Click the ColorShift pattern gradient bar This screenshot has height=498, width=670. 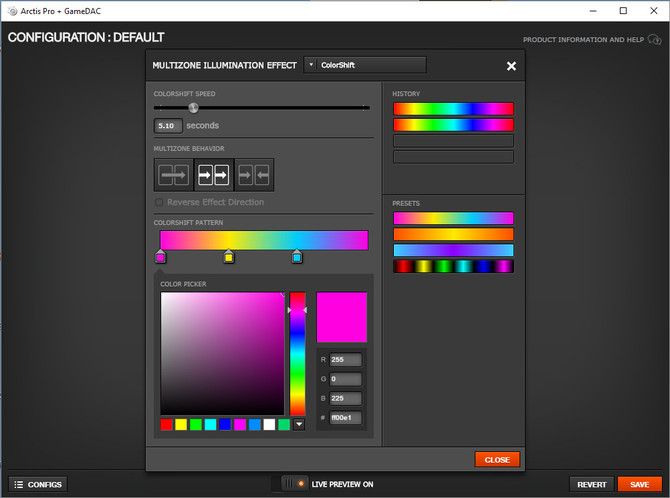[x=264, y=240]
